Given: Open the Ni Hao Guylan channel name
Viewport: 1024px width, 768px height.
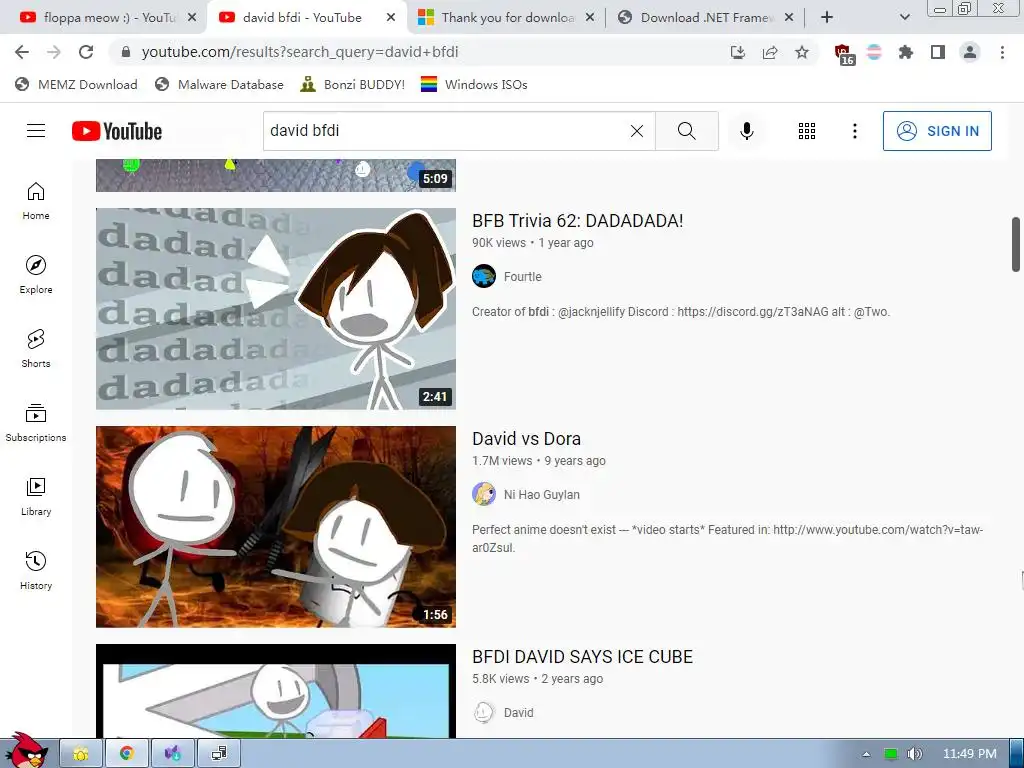Looking at the screenshot, I should tap(541, 495).
